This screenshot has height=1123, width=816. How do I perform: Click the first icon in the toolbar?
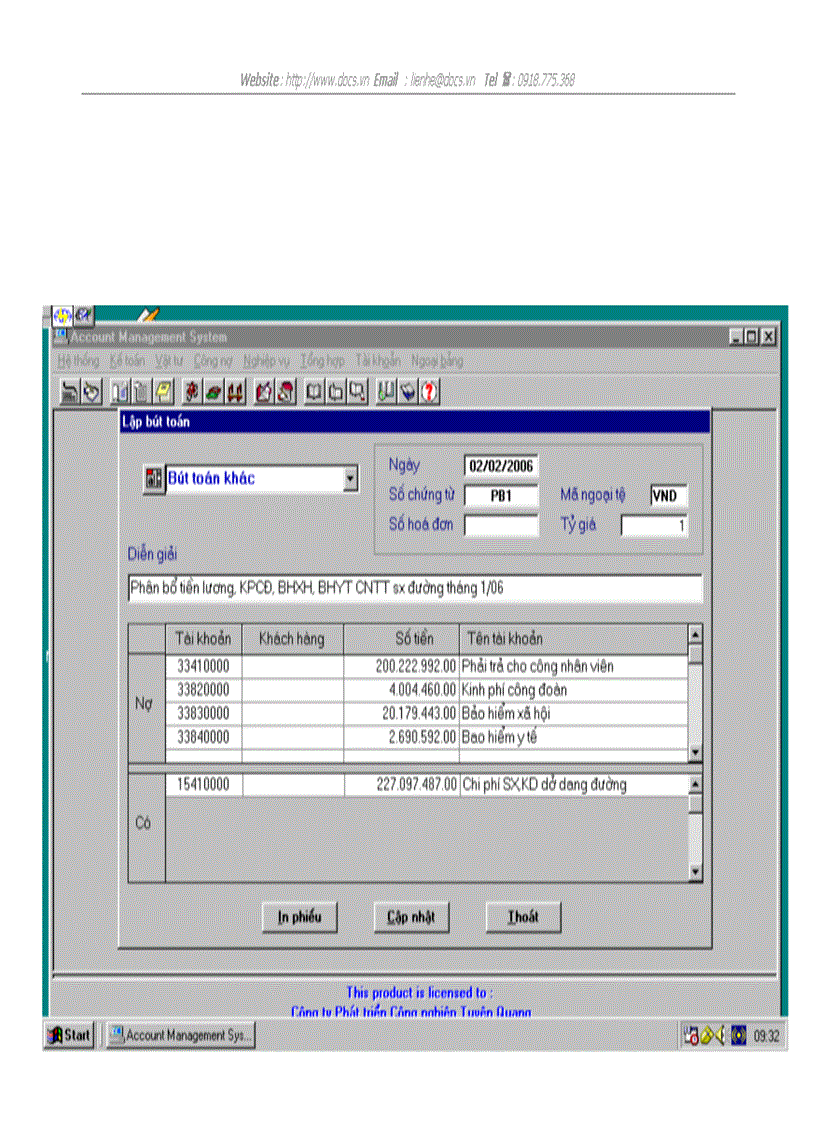tap(69, 392)
